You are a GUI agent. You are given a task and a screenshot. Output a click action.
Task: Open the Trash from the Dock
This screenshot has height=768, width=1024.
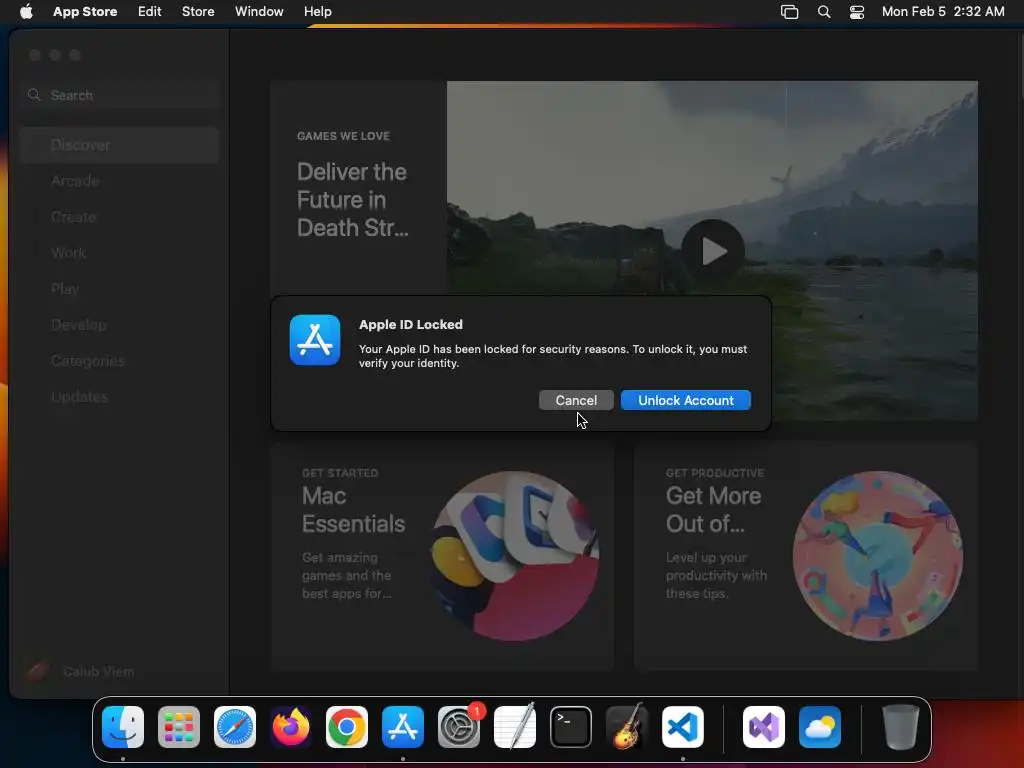tap(901, 727)
